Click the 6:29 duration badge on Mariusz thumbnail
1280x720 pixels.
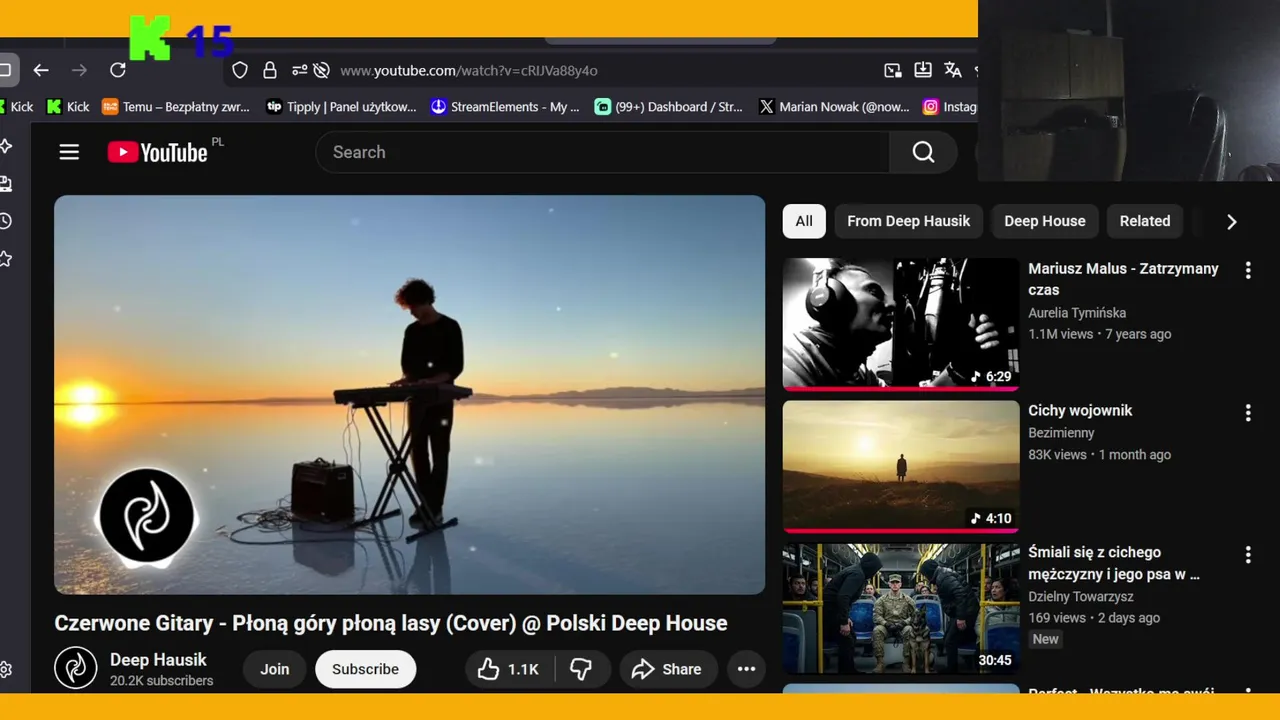coord(991,377)
